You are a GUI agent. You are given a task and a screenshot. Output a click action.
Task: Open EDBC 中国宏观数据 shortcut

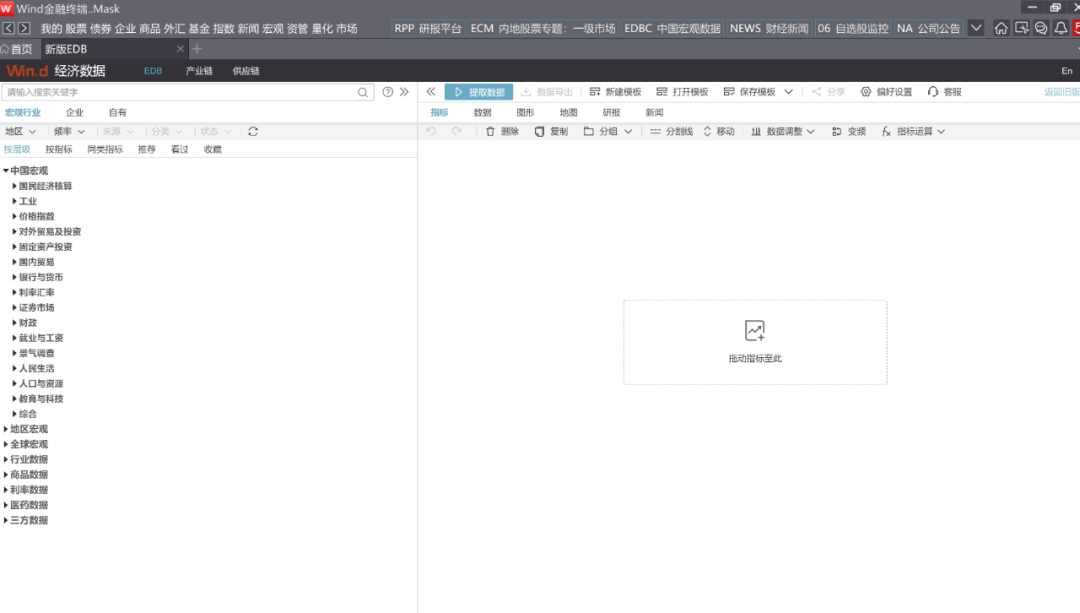(x=672, y=28)
